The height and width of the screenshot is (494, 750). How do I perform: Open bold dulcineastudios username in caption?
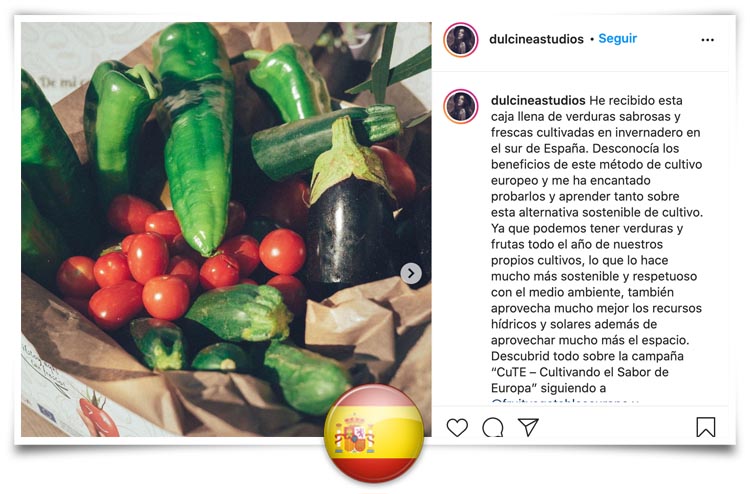pos(538,100)
